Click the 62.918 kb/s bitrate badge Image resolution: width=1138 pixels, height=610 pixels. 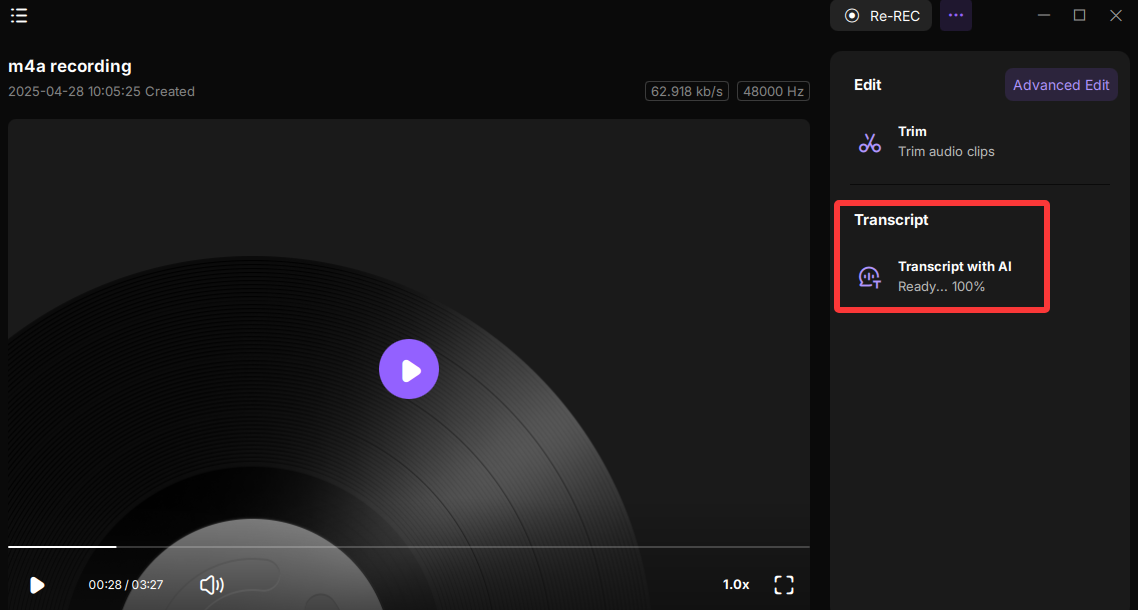(687, 91)
